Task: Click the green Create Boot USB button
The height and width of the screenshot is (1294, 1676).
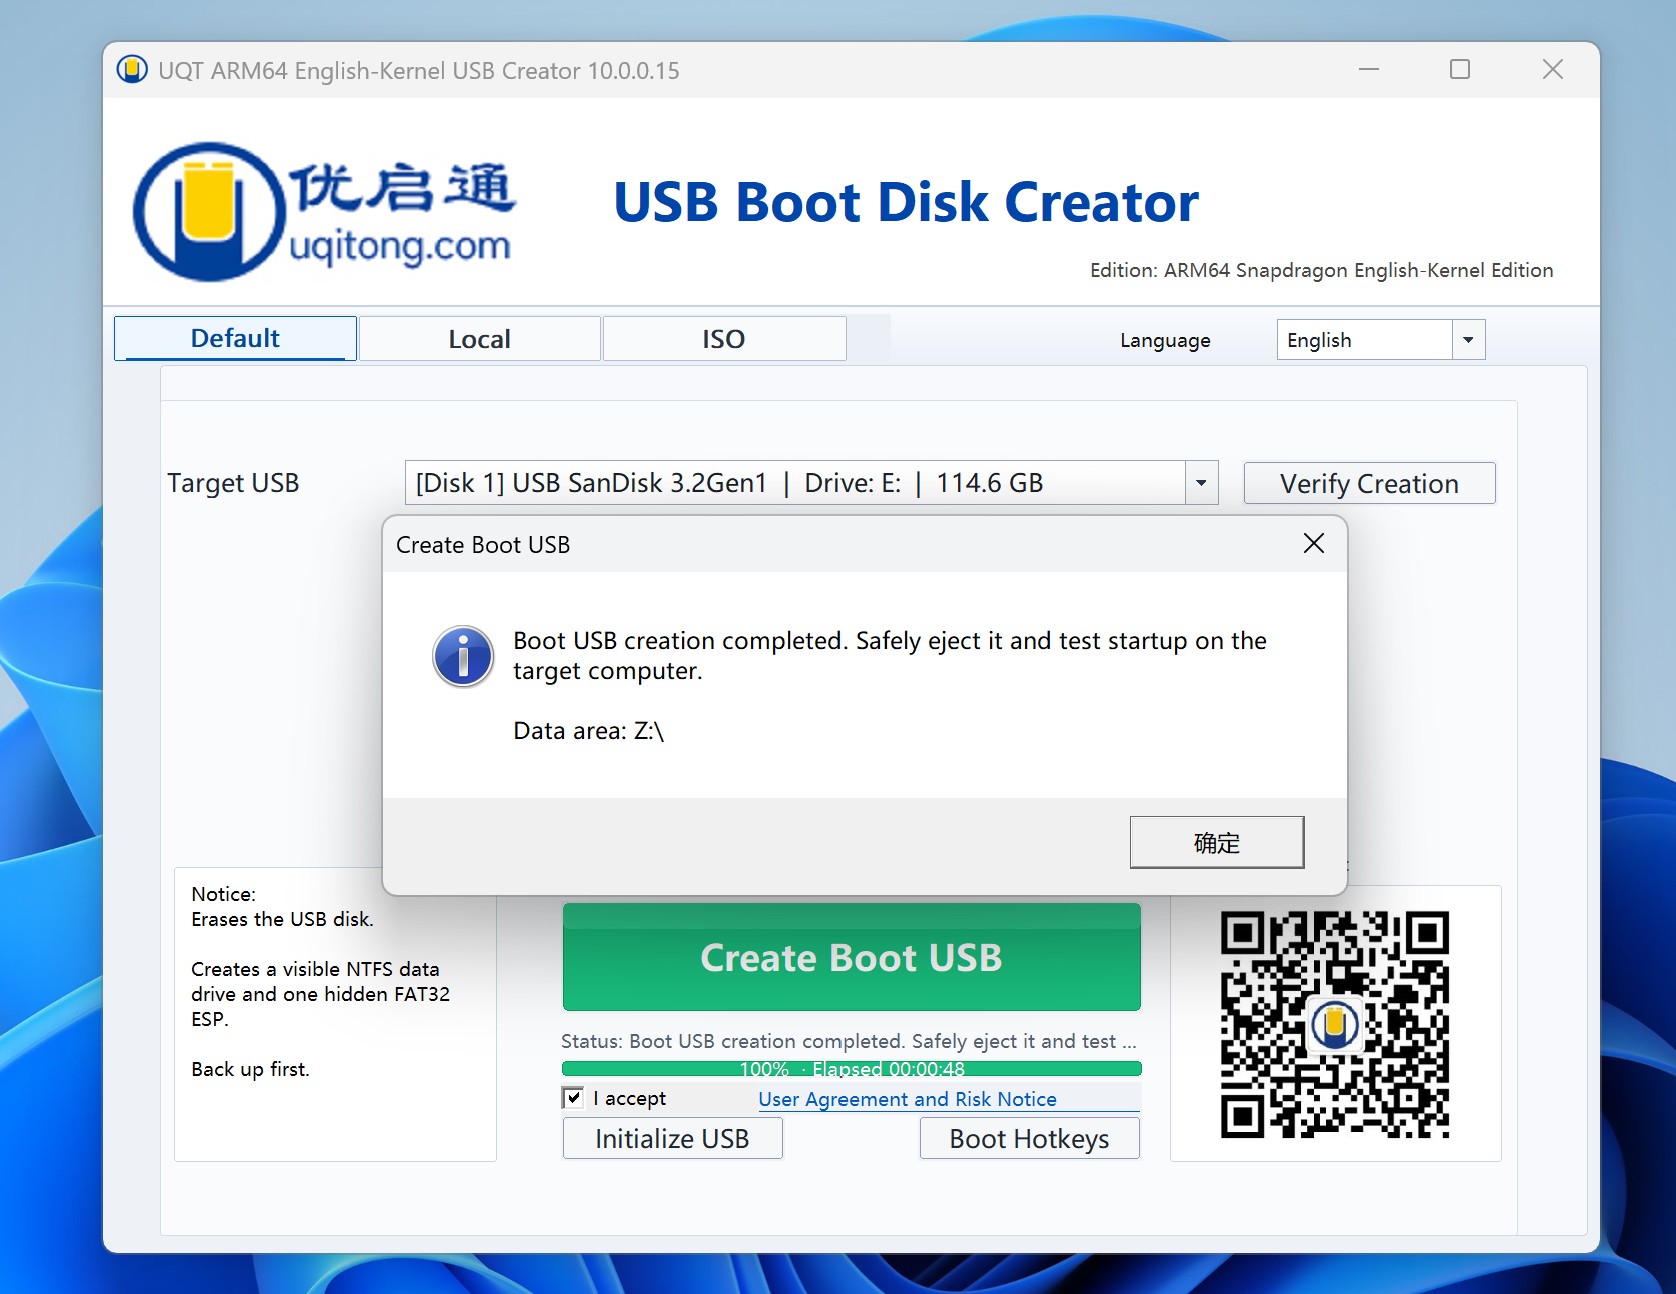Action: click(852, 957)
